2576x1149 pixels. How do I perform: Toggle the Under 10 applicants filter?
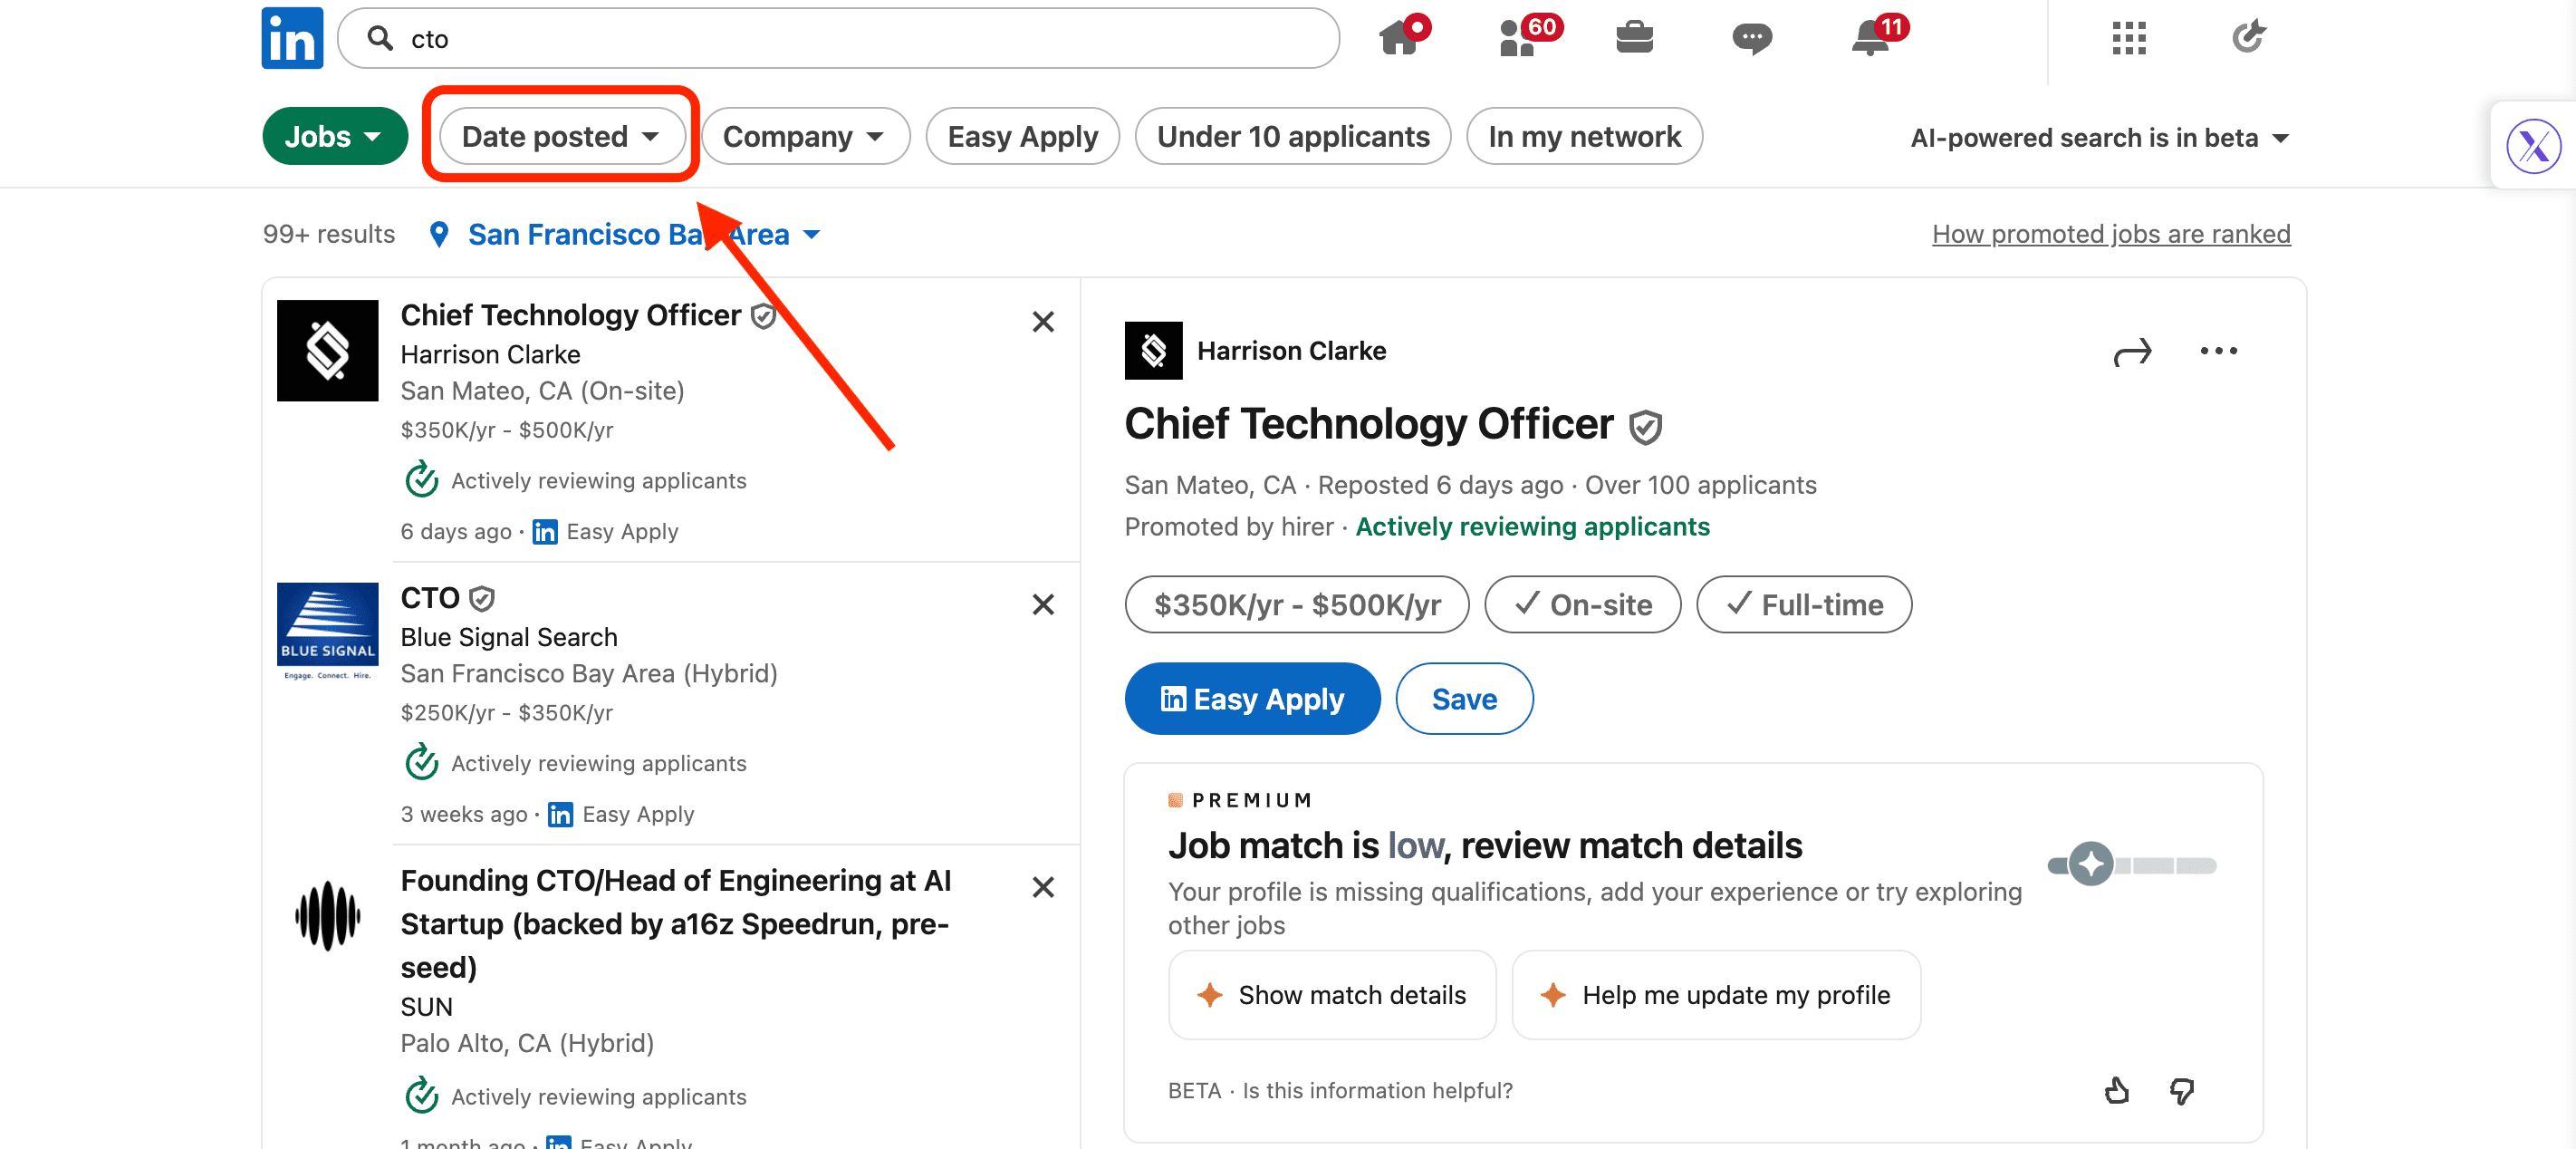point(1292,137)
